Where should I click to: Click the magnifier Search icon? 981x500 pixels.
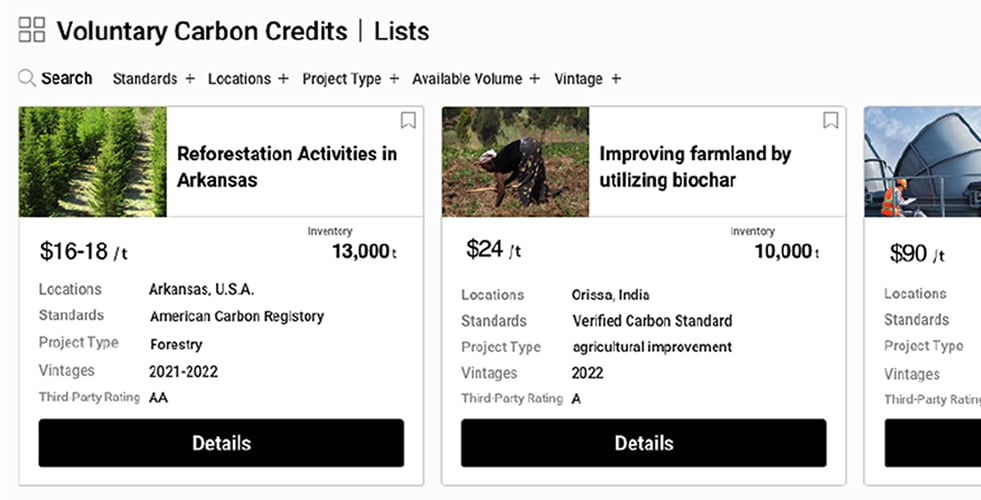pyautogui.click(x=27, y=78)
